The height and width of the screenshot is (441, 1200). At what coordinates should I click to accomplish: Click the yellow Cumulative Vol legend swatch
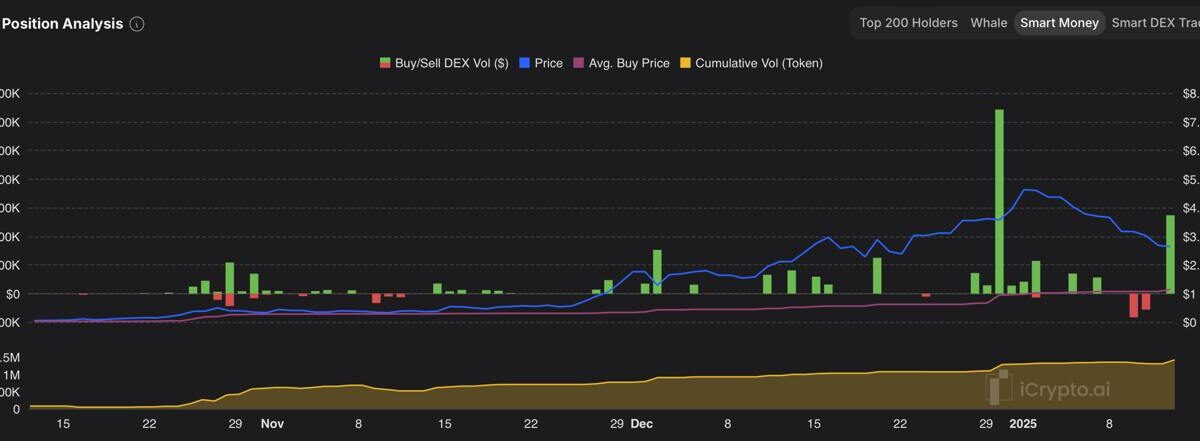(686, 63)
